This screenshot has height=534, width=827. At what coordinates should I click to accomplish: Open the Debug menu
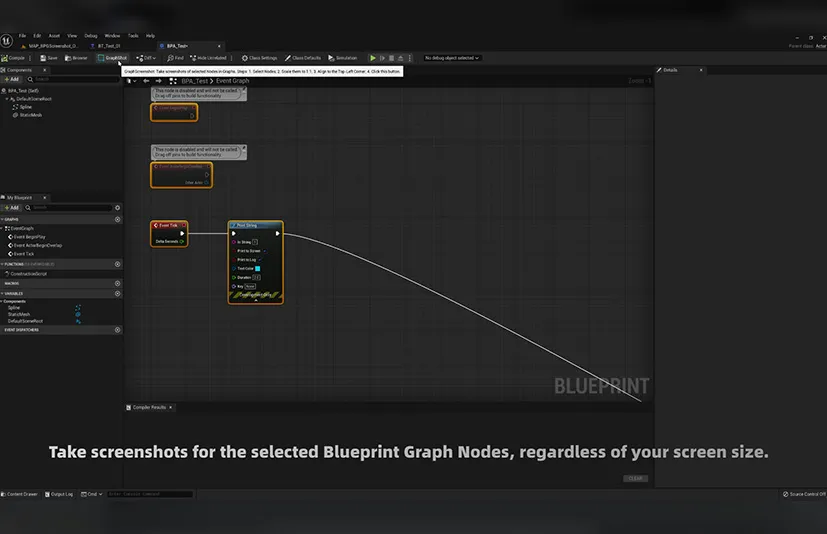click(x=91, y=36)
